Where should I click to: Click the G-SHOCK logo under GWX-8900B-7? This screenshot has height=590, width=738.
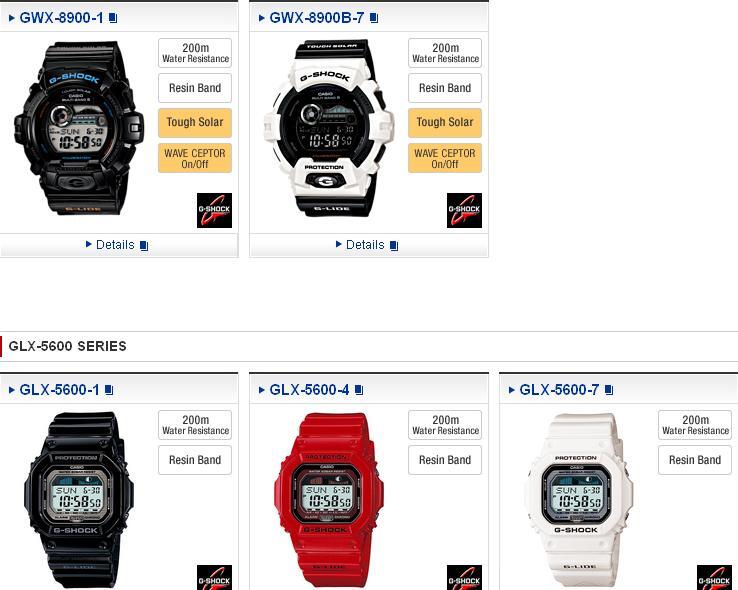(x=464, y=210)
